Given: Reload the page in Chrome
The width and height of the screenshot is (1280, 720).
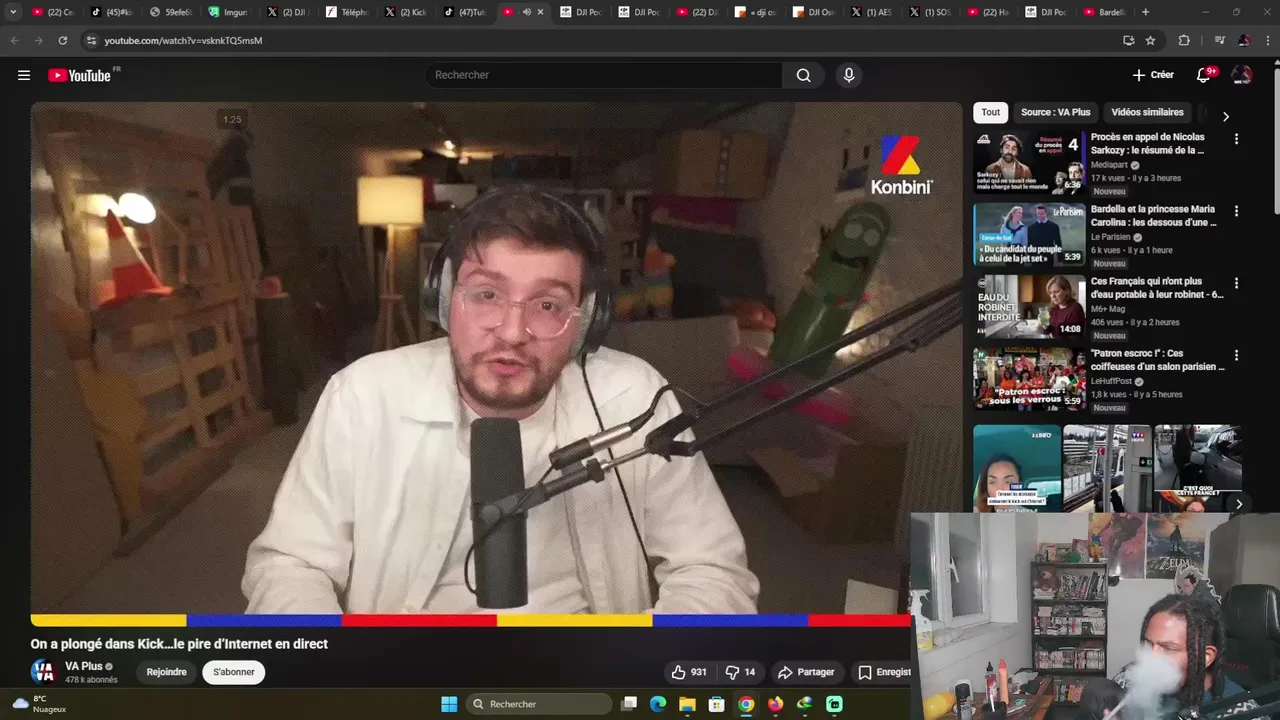Looking at the screenshot, I should click(63, 40).
